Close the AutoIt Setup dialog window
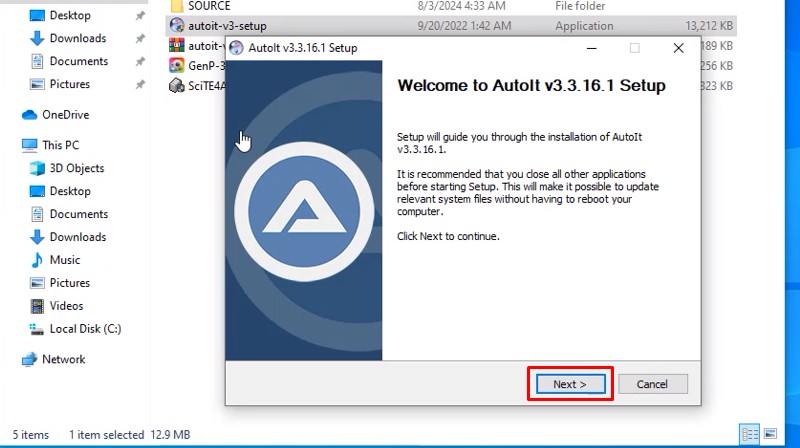The height and width of the screenshot is (448, 800). (678, 48)
